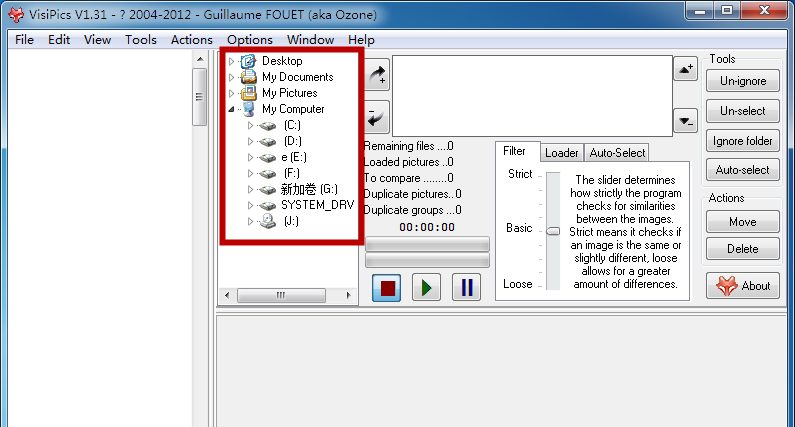
Task: Expand the SYSTEM_DRV drive node
Action: (x=250, y=205)
